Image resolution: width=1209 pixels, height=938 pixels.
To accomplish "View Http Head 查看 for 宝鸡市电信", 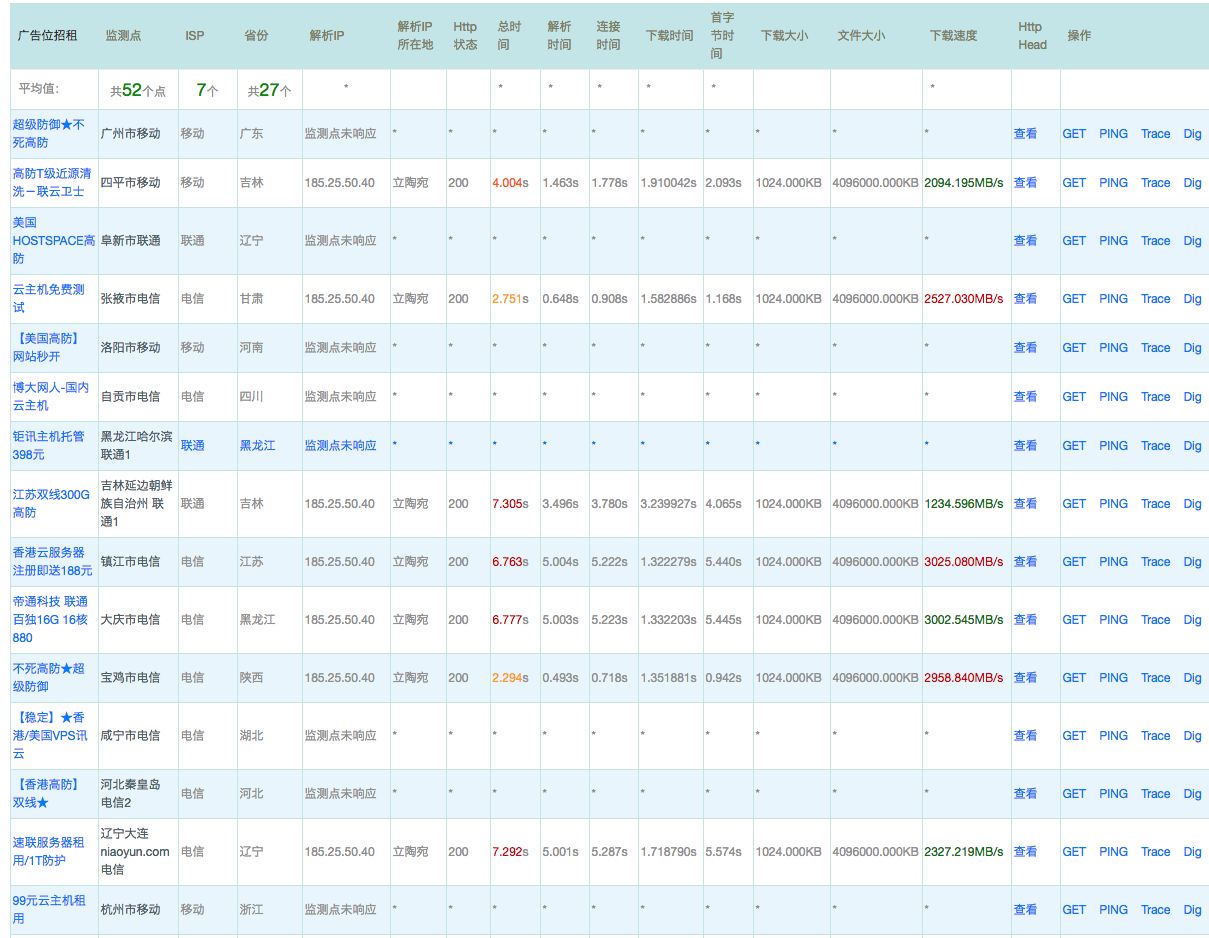I will click(1025, 678).
